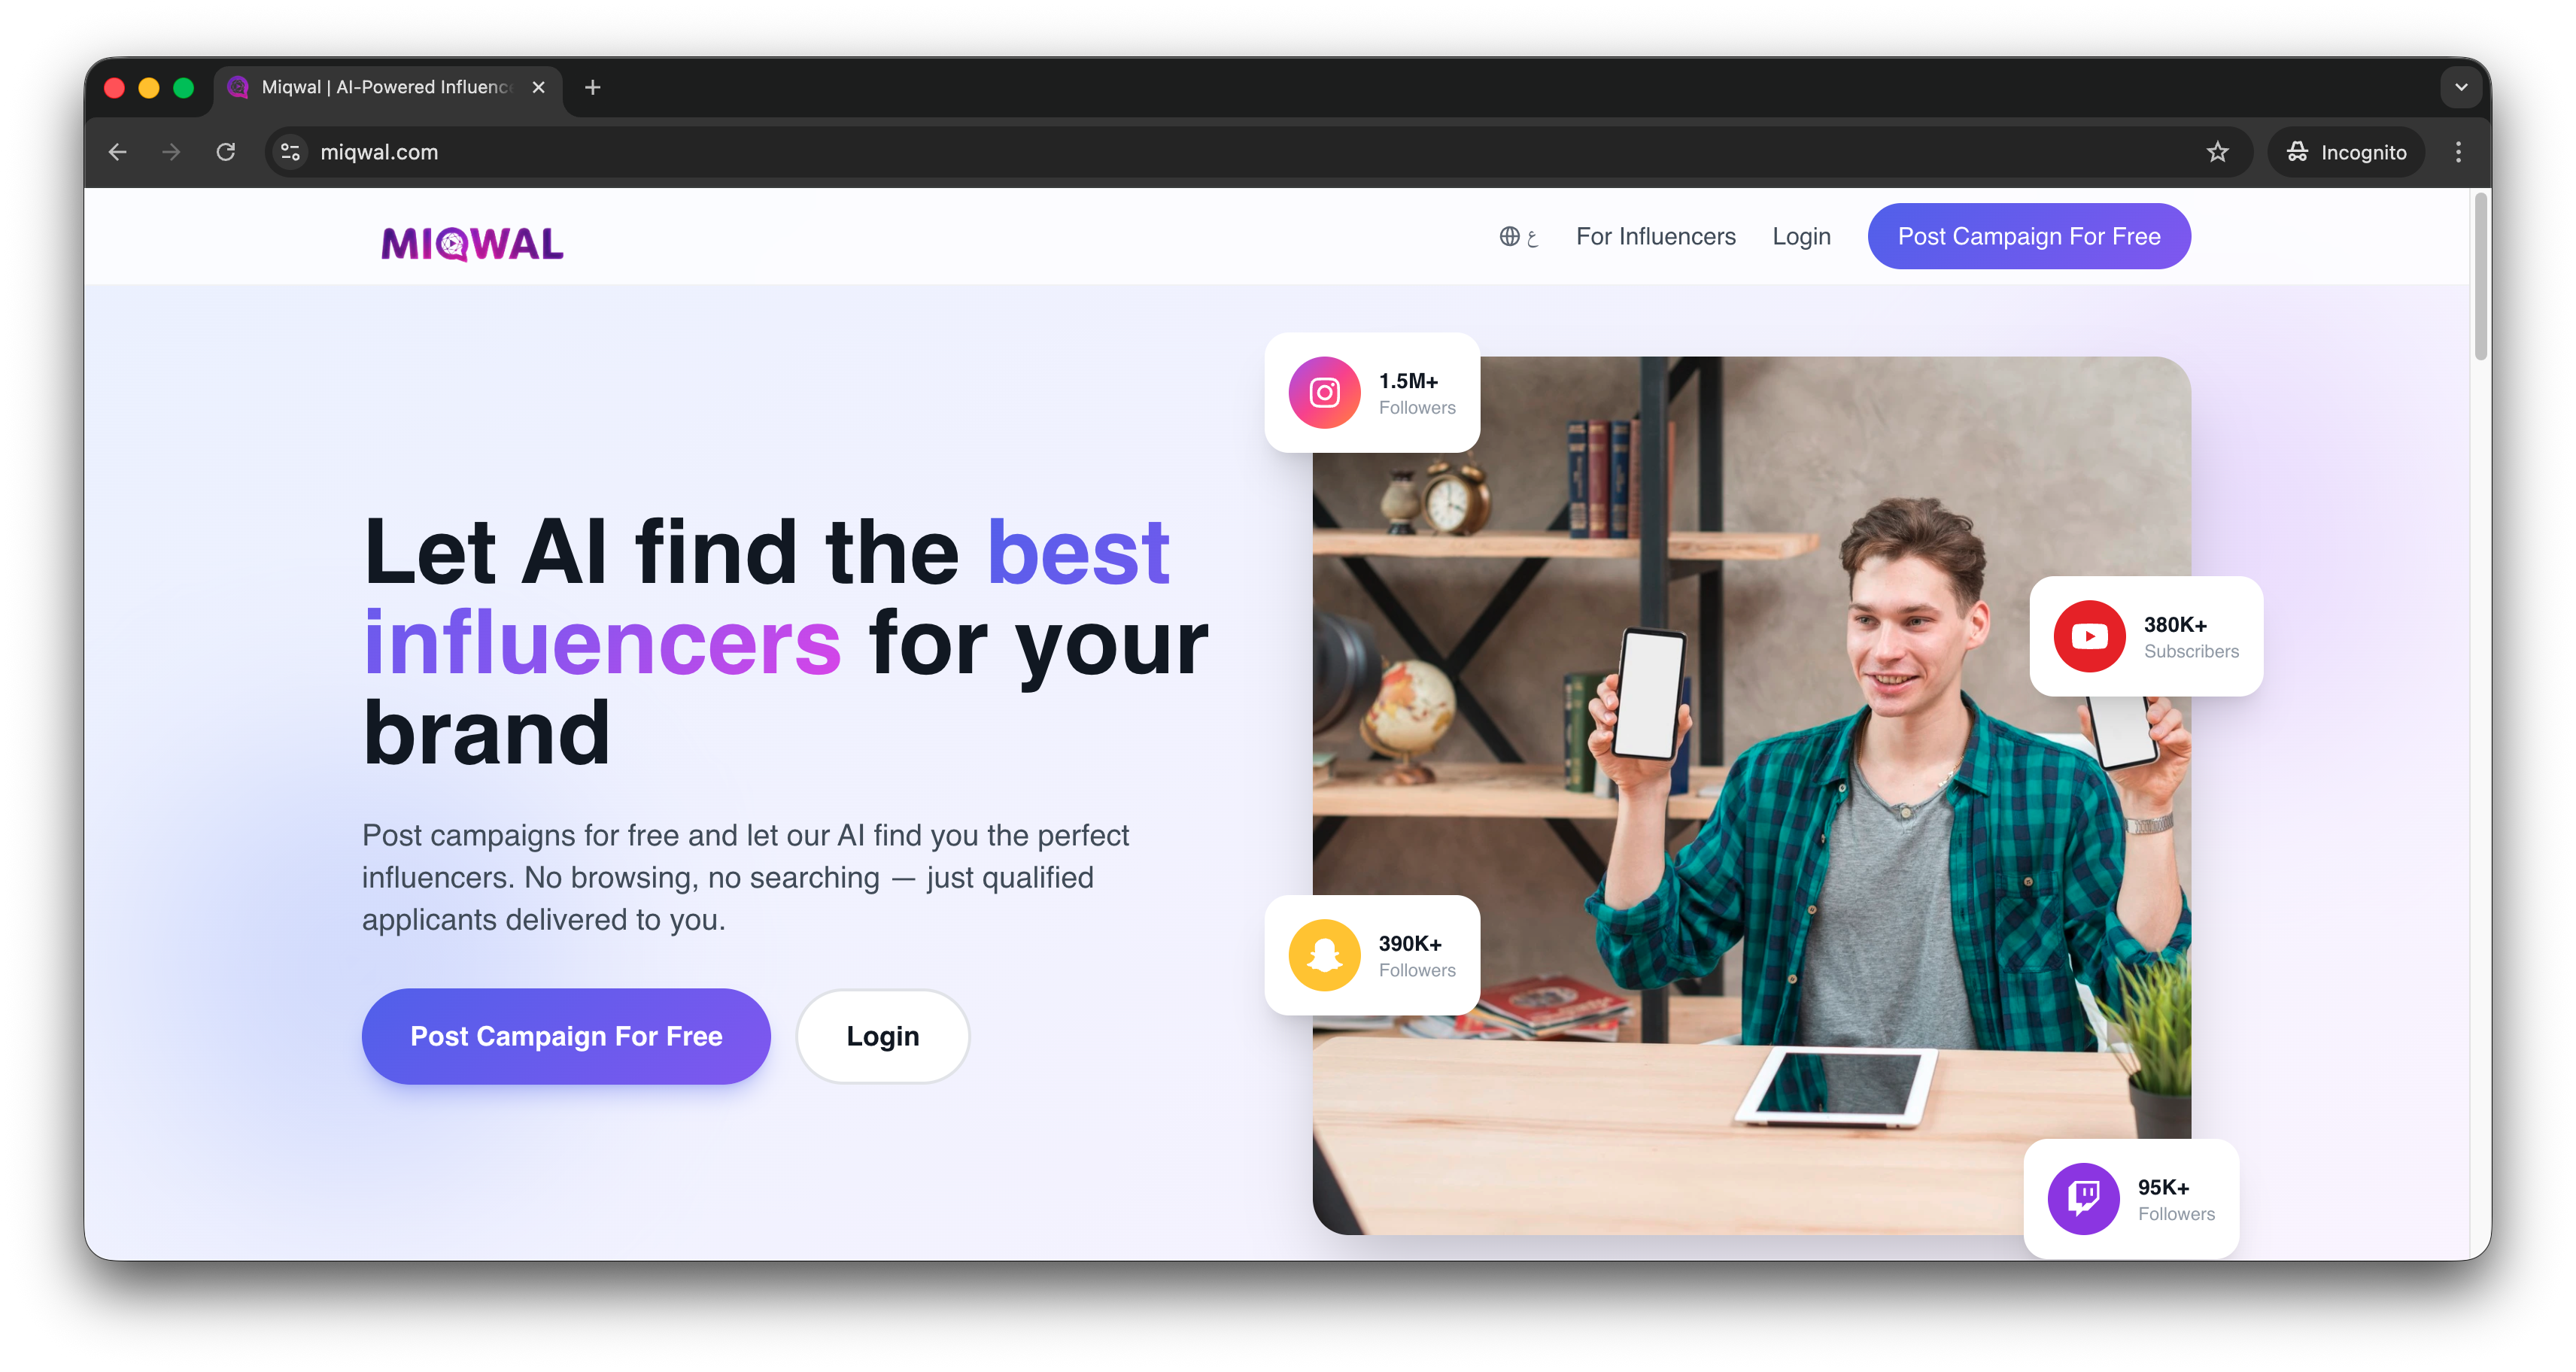This screenshot has width=2576, height=1372.
Task: Open the For Influencers nav item
Action: coord(1656,237)
